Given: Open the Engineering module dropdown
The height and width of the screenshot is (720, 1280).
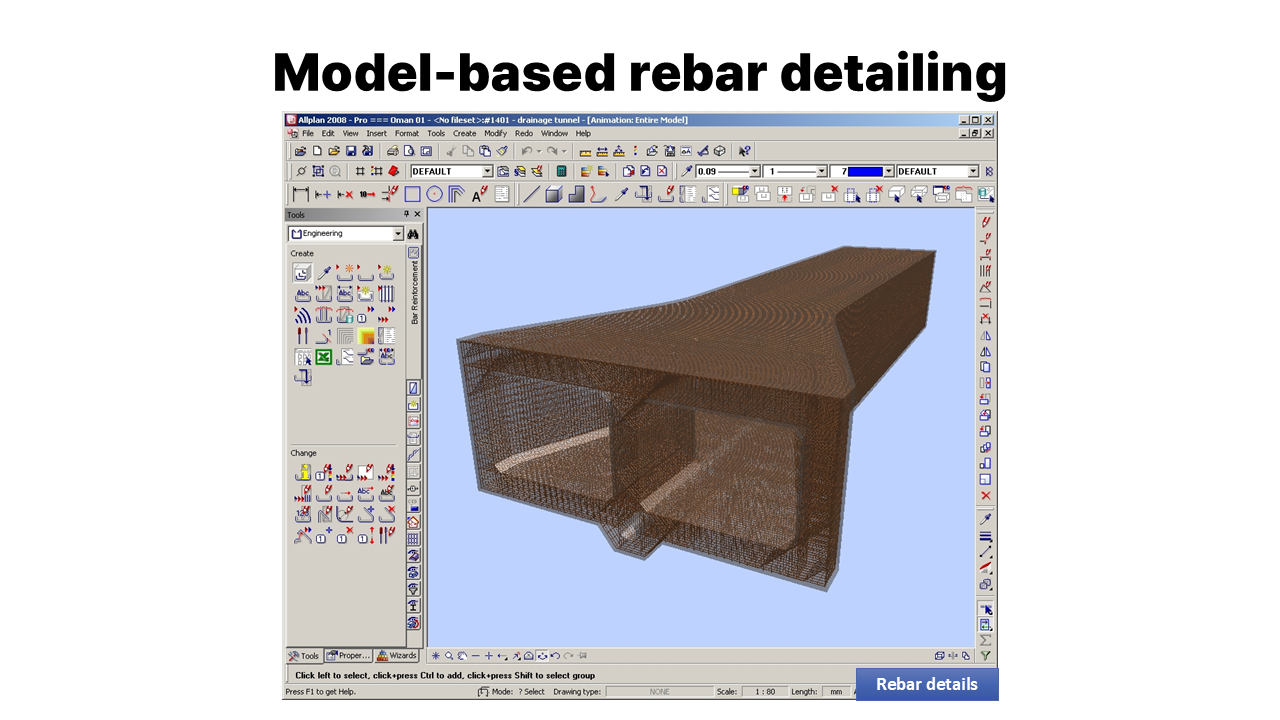Looking at the screenshot, I should pos(398,234).
